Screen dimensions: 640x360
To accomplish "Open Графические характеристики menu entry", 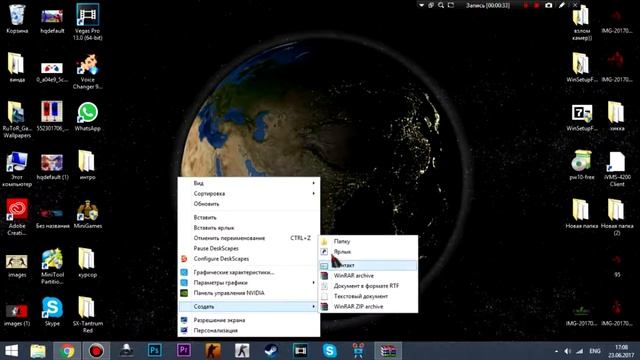I will (249, 272).
